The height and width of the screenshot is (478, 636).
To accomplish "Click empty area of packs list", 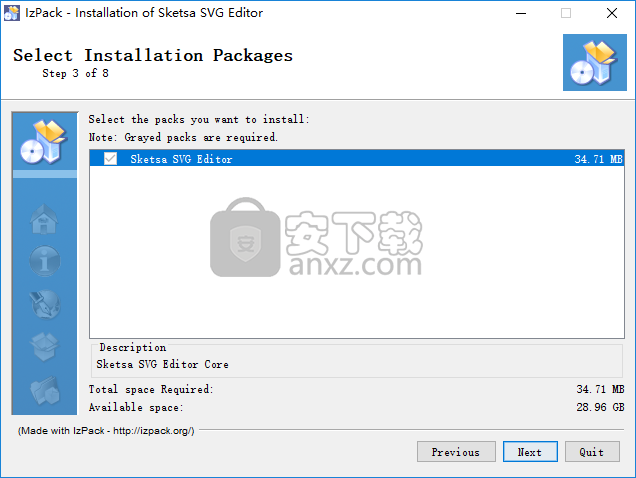I will point(357,252).
